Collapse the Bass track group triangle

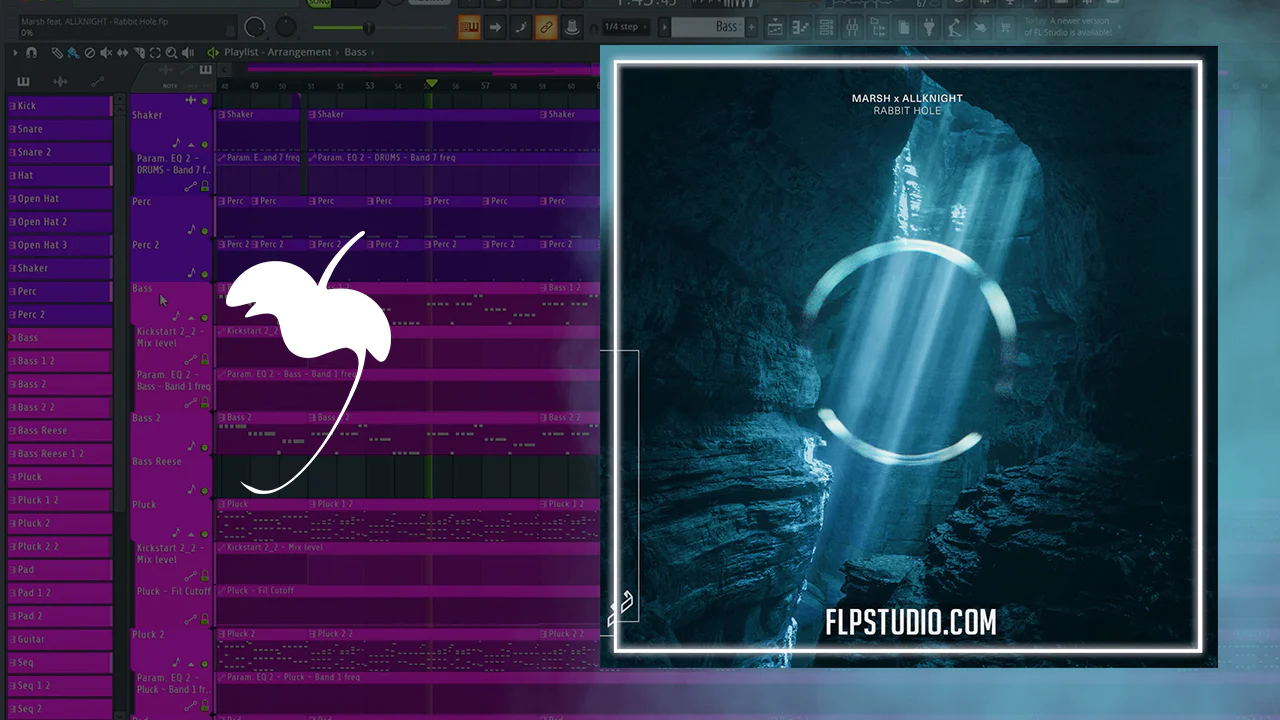191,317
